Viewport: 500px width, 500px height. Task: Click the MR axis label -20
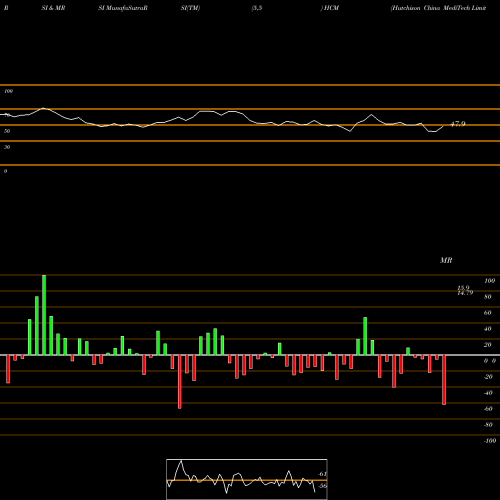point(488,377)
